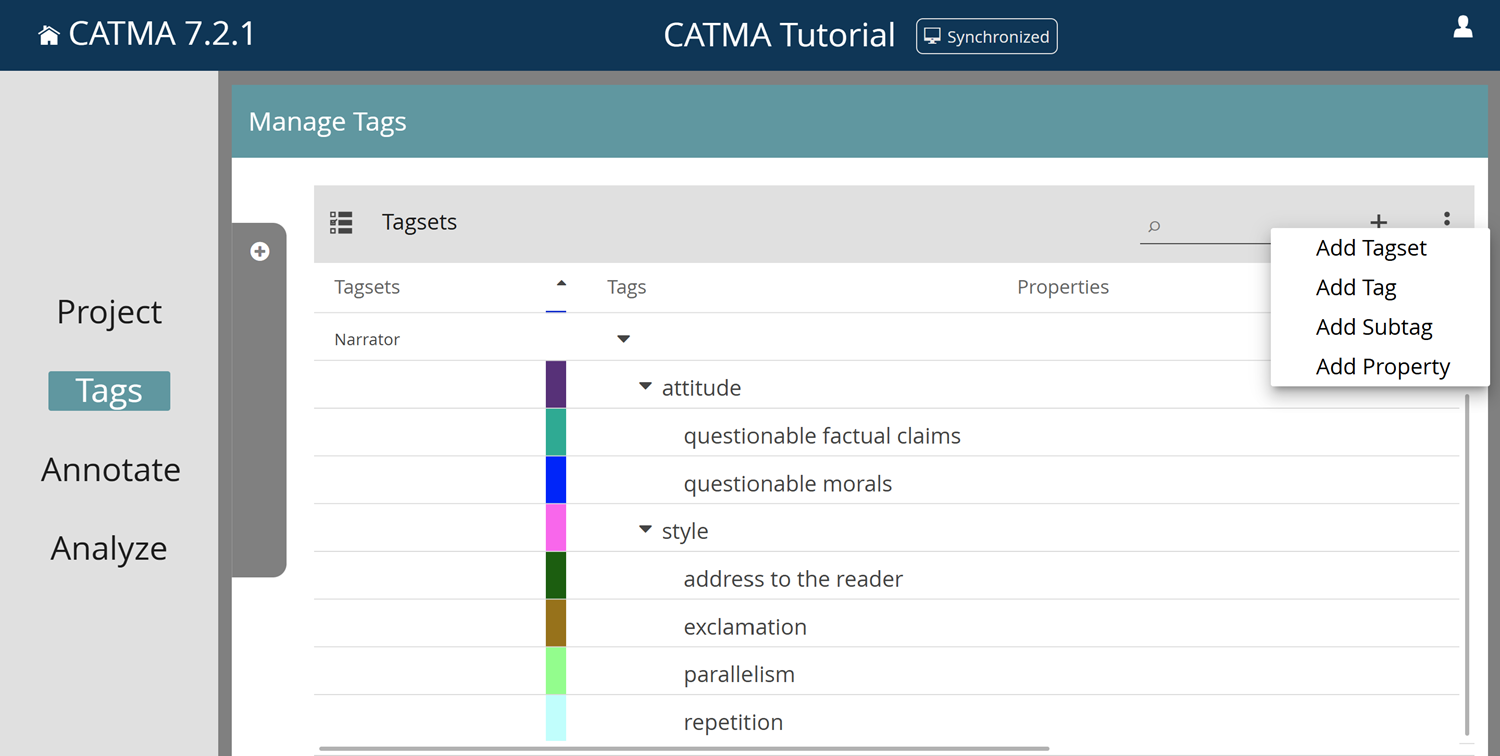Screen dimensions: 1500x756
Task: Open the three-dot more options menu
Action: [x=1446, y=220]
